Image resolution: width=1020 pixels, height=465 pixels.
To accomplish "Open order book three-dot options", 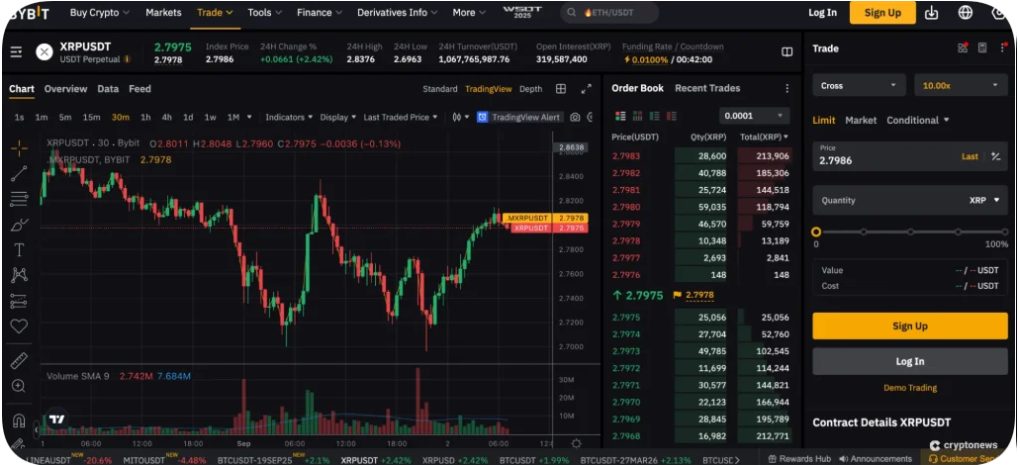I will [x=787, y=88].
